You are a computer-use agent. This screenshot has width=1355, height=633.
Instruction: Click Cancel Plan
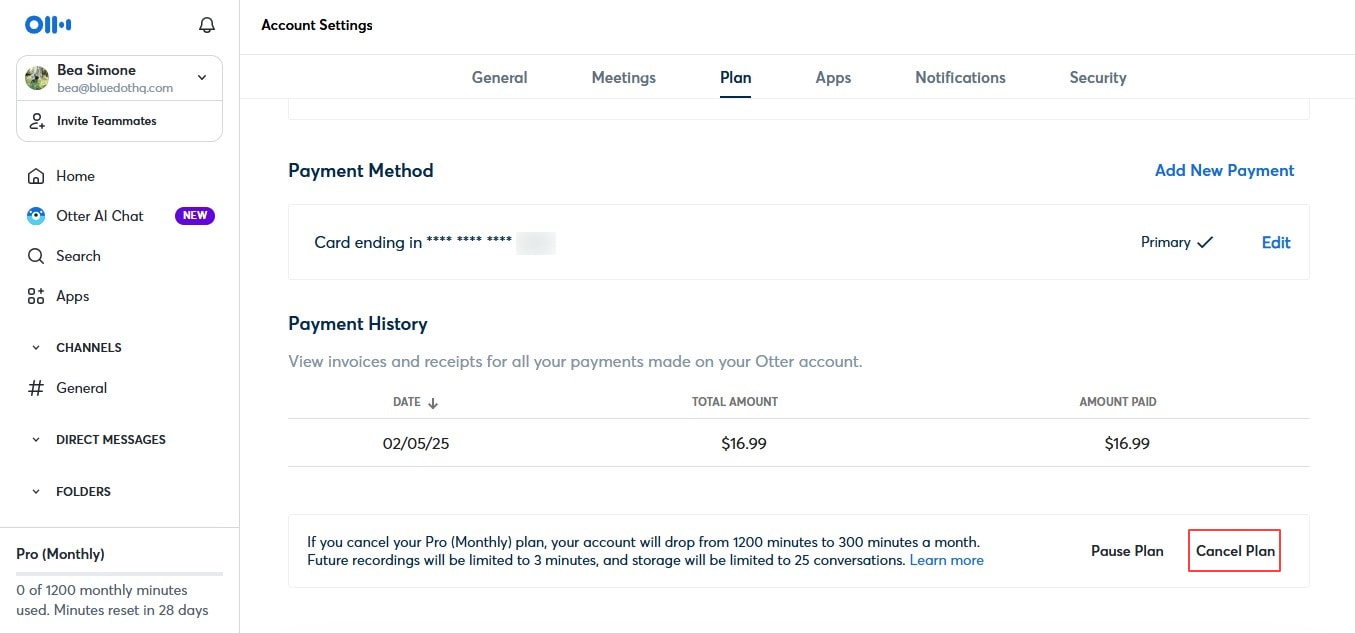point(1235,551)
